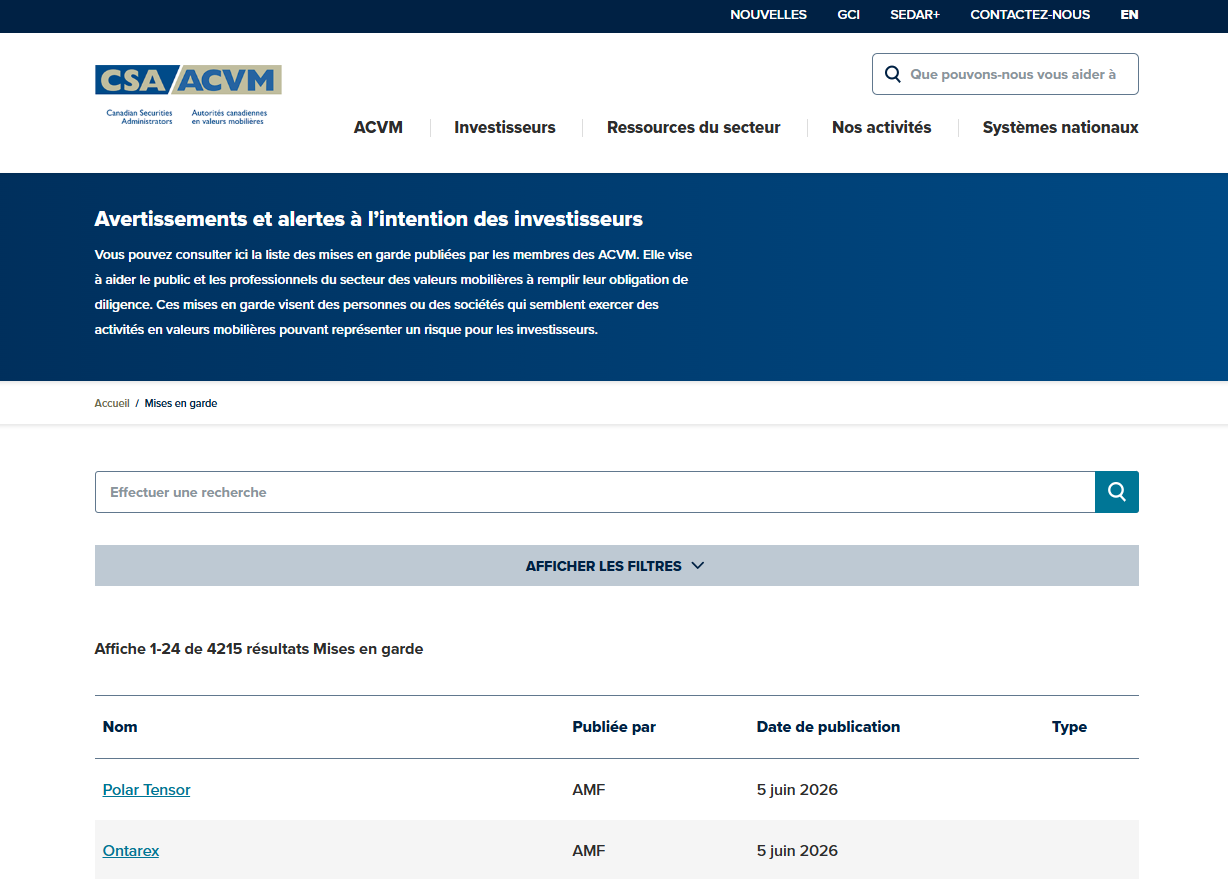Image resolution: width=1228 pixels, height=879 pixels.
Task: Open the Systèmes nationaux menu
Action: tap(1061, 128)
